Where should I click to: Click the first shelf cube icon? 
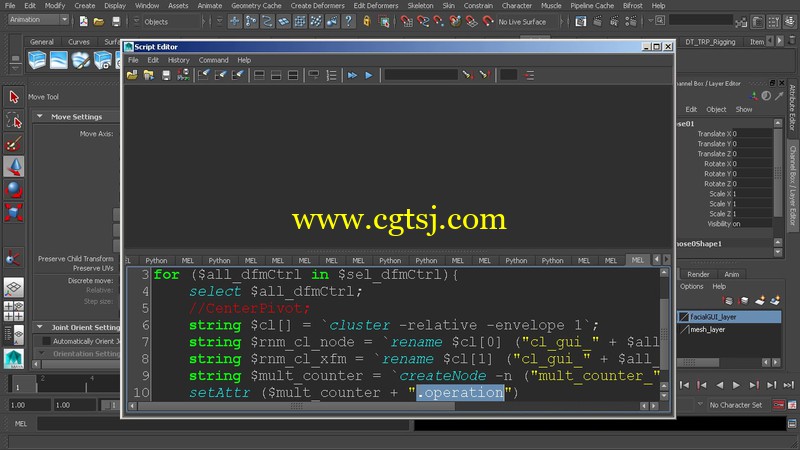[x=37, y=60]
